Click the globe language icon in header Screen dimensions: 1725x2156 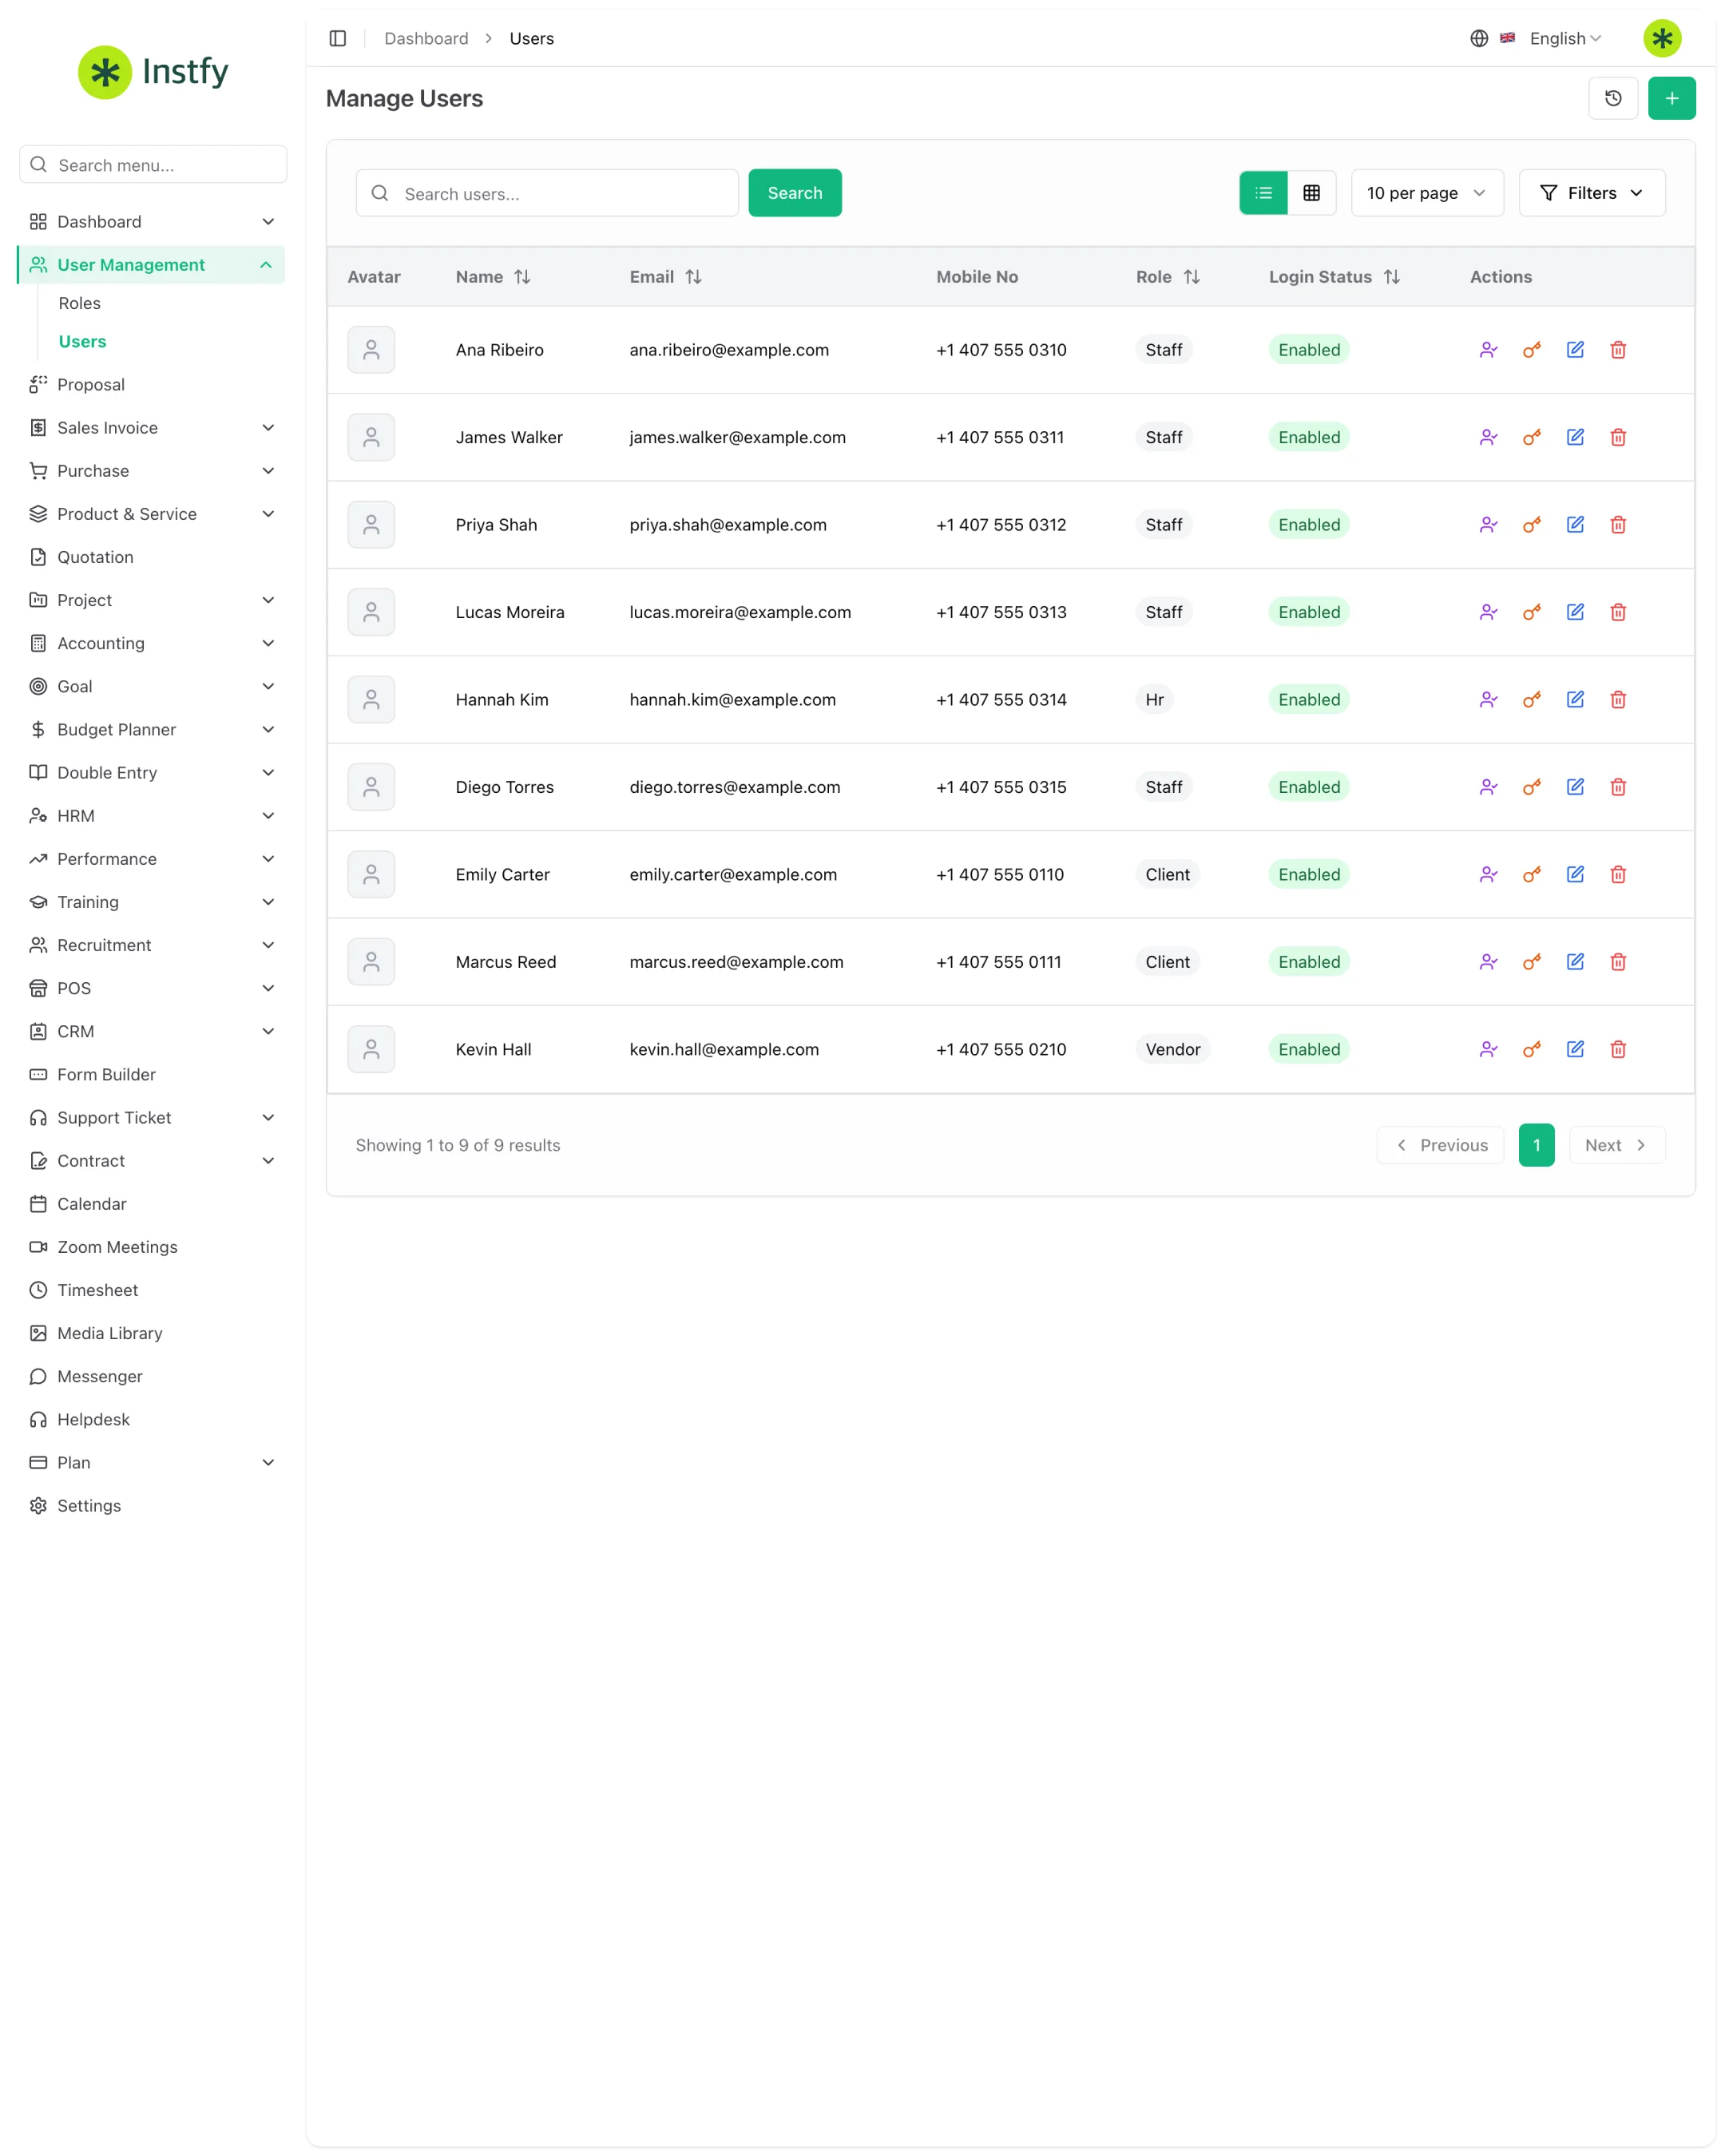[x=1478, y=38]
